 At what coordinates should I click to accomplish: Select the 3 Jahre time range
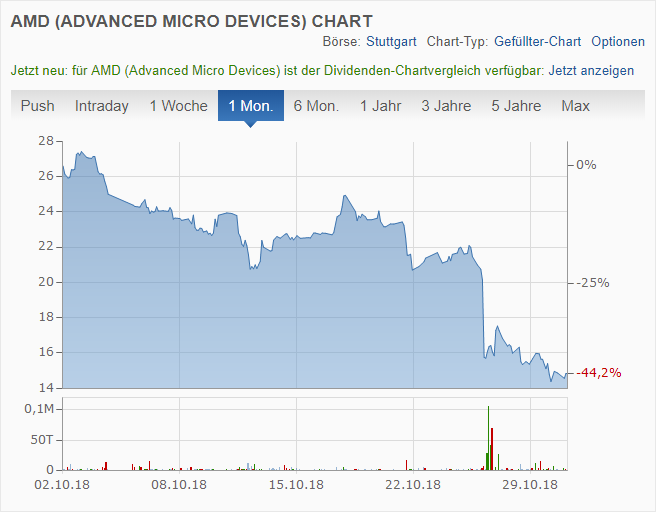click(446, 106)
